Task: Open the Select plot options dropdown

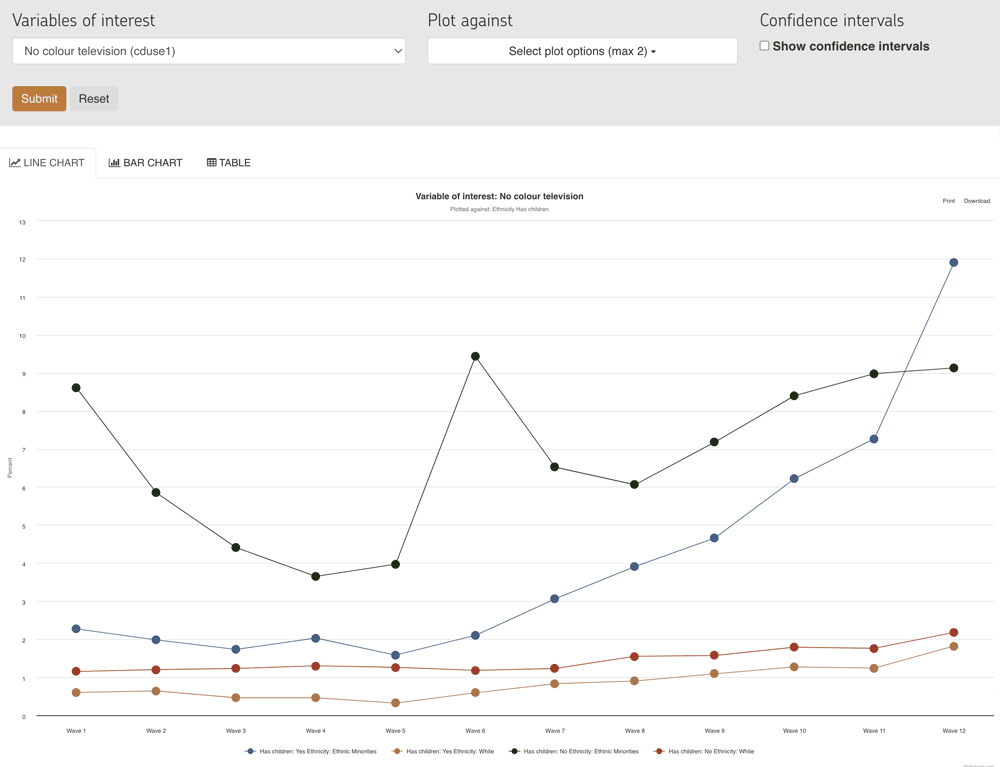Action: [582, 50]
